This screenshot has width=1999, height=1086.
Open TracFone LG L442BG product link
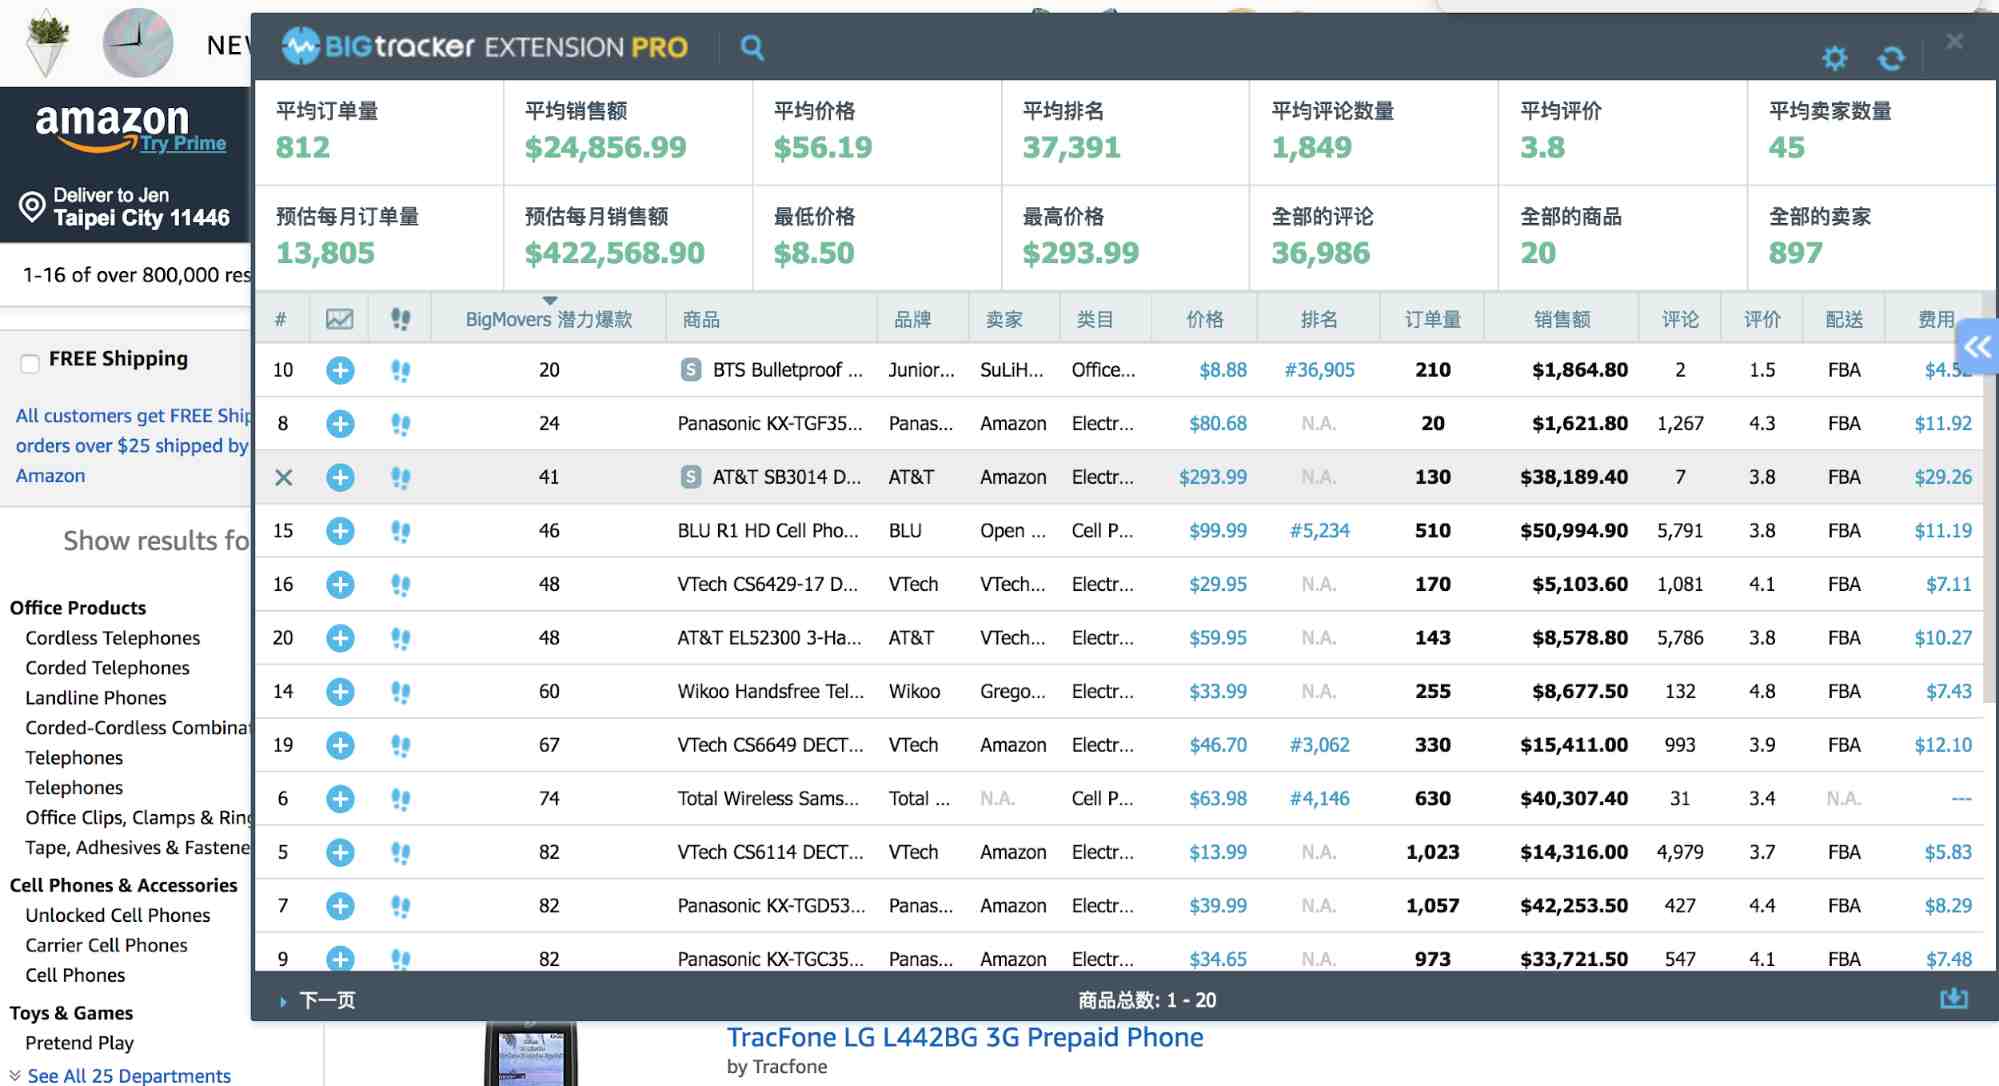click(965, 1037)
